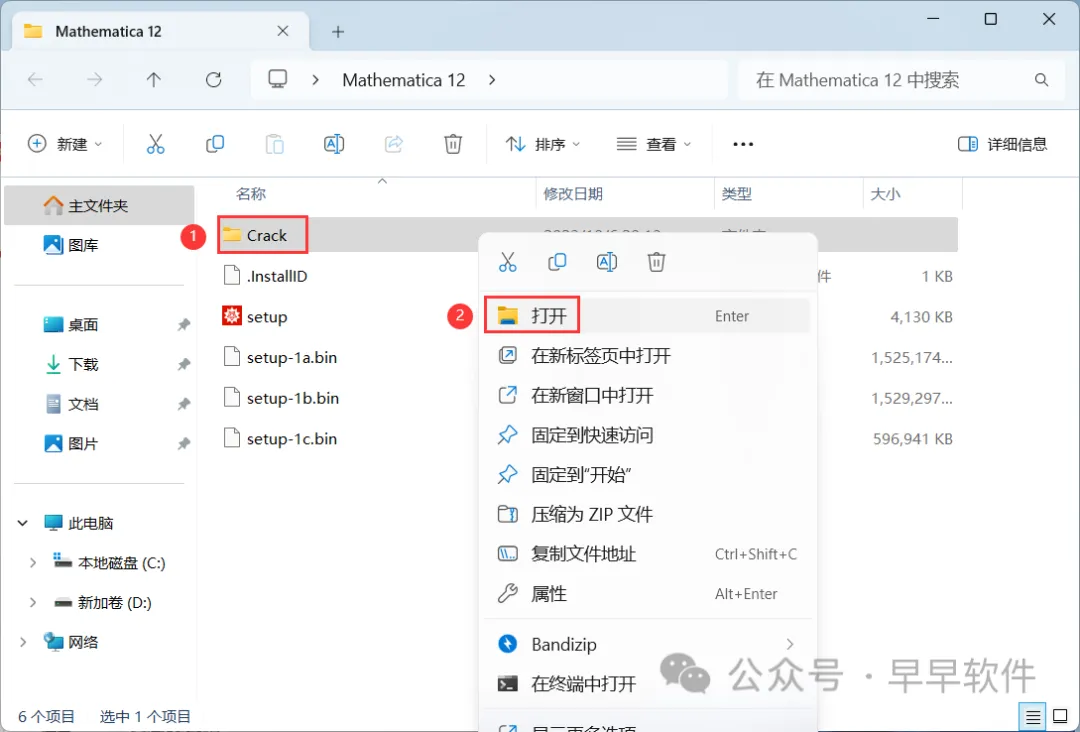Click the Cut icon in the toolbar
Screen dimensions: 1080x732
(156, 144)
